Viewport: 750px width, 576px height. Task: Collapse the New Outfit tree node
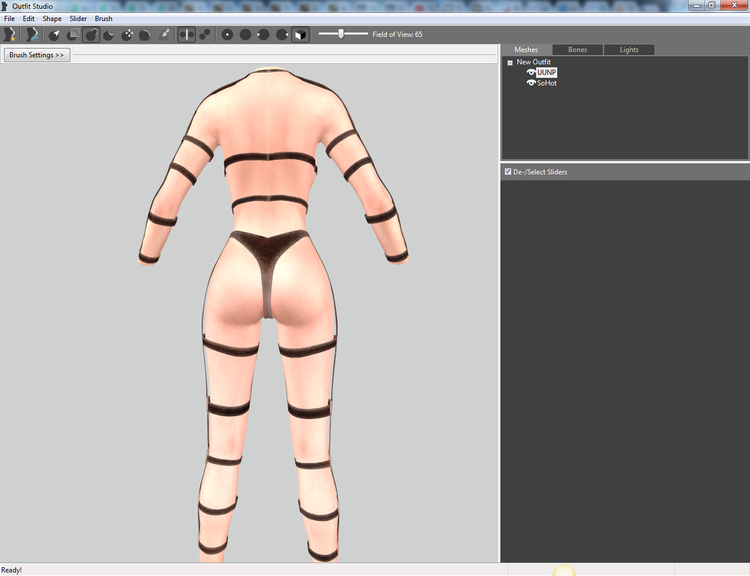coord(510,63)
